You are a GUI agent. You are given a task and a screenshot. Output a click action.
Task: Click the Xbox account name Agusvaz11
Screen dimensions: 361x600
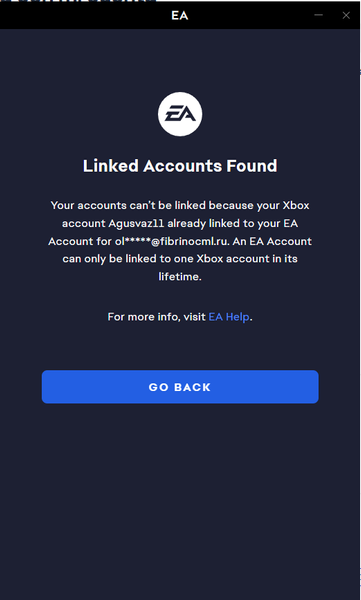pos(136,223)
